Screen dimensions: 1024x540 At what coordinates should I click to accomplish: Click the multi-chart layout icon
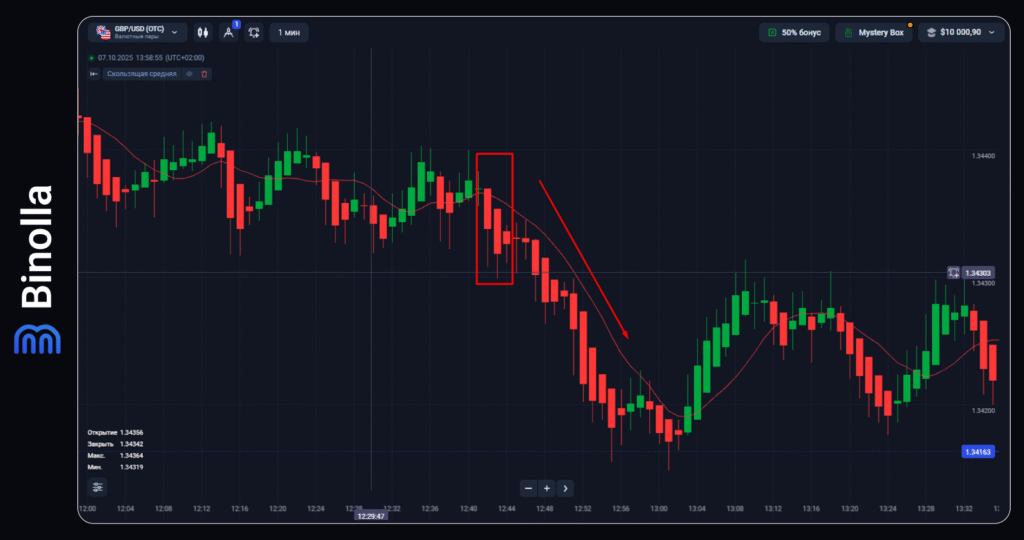(254, 32)
